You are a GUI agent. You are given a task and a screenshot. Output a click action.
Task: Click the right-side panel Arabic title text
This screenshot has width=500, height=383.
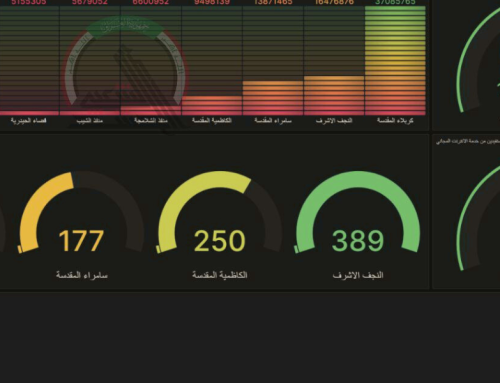coord(468,141)
